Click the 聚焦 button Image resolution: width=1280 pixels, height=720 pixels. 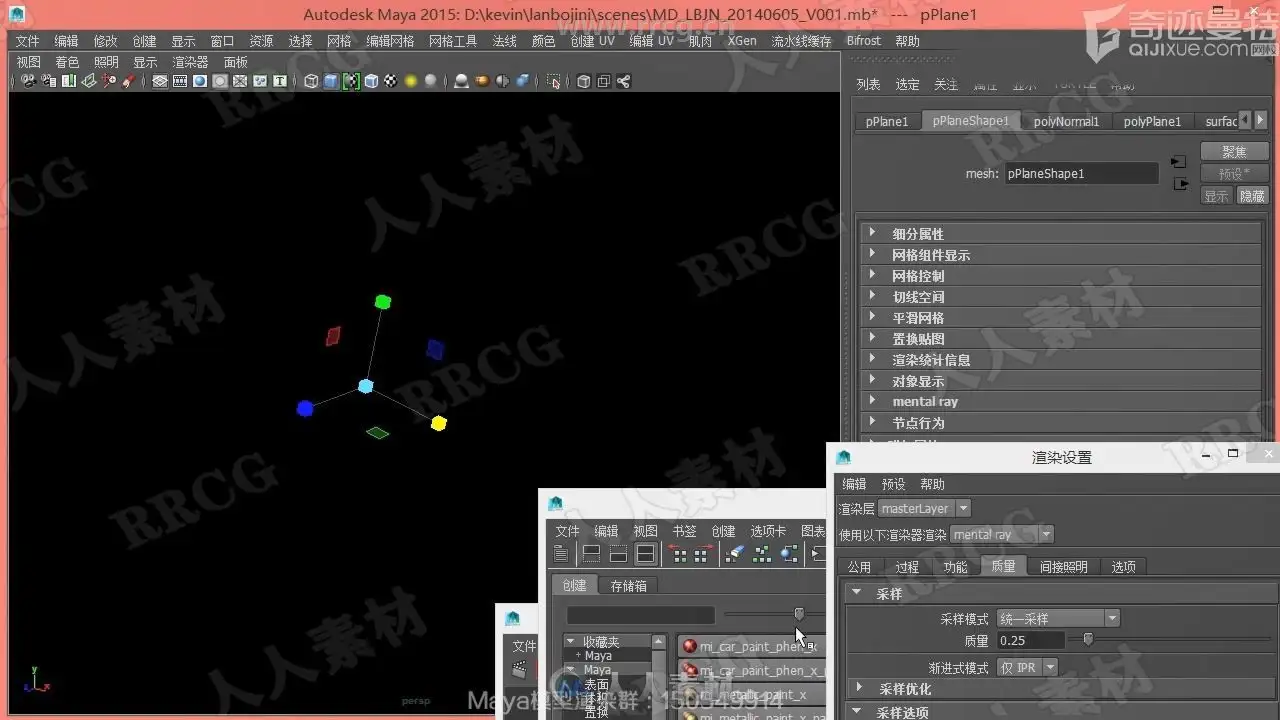tap(1235, 152)
